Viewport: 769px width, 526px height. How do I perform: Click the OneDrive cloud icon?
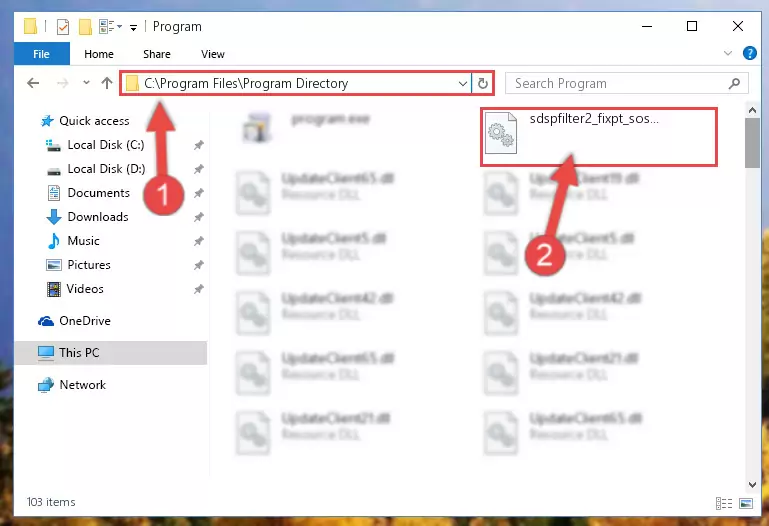46,321
